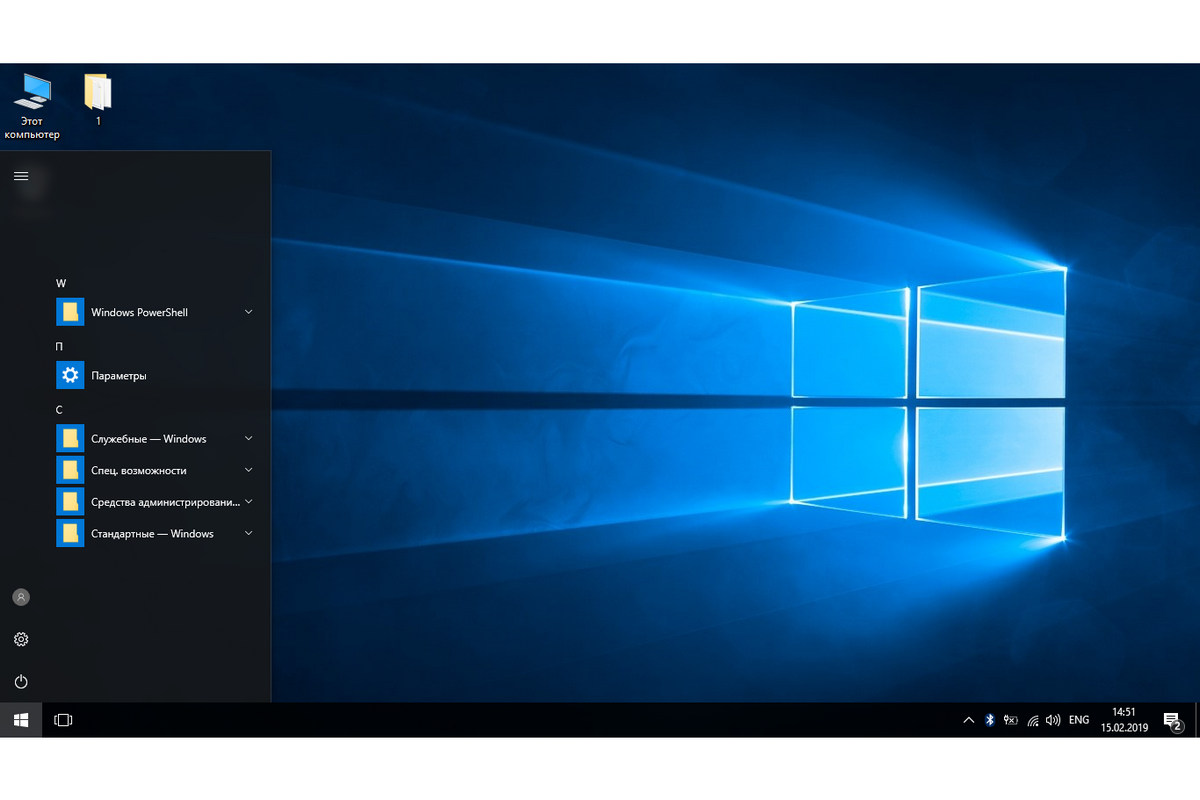This screenshot has width=1200, height=800.
Task: Click the Power button icon
Action: click(x=21, y=682)
